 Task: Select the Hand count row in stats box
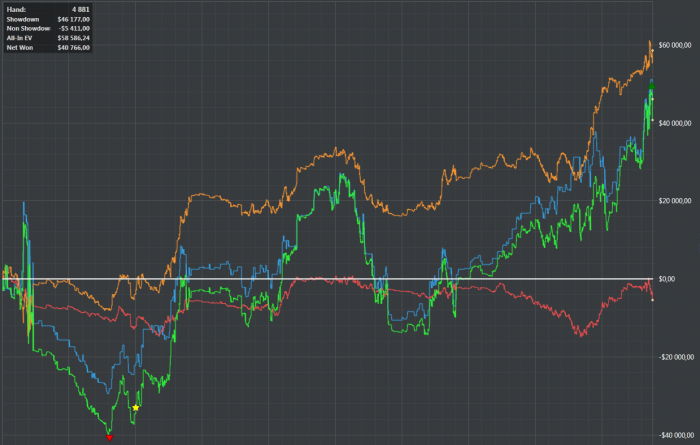pyautogui.click(x=48, y=9)
